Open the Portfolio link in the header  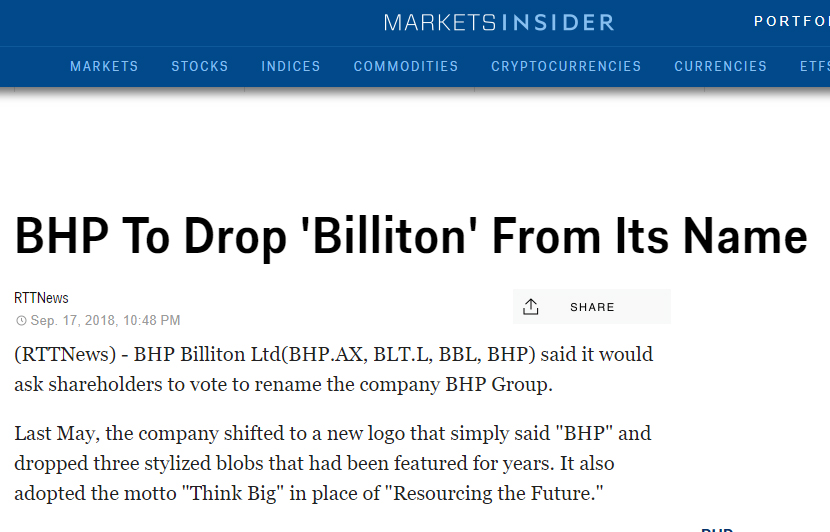tap(791, 21)
